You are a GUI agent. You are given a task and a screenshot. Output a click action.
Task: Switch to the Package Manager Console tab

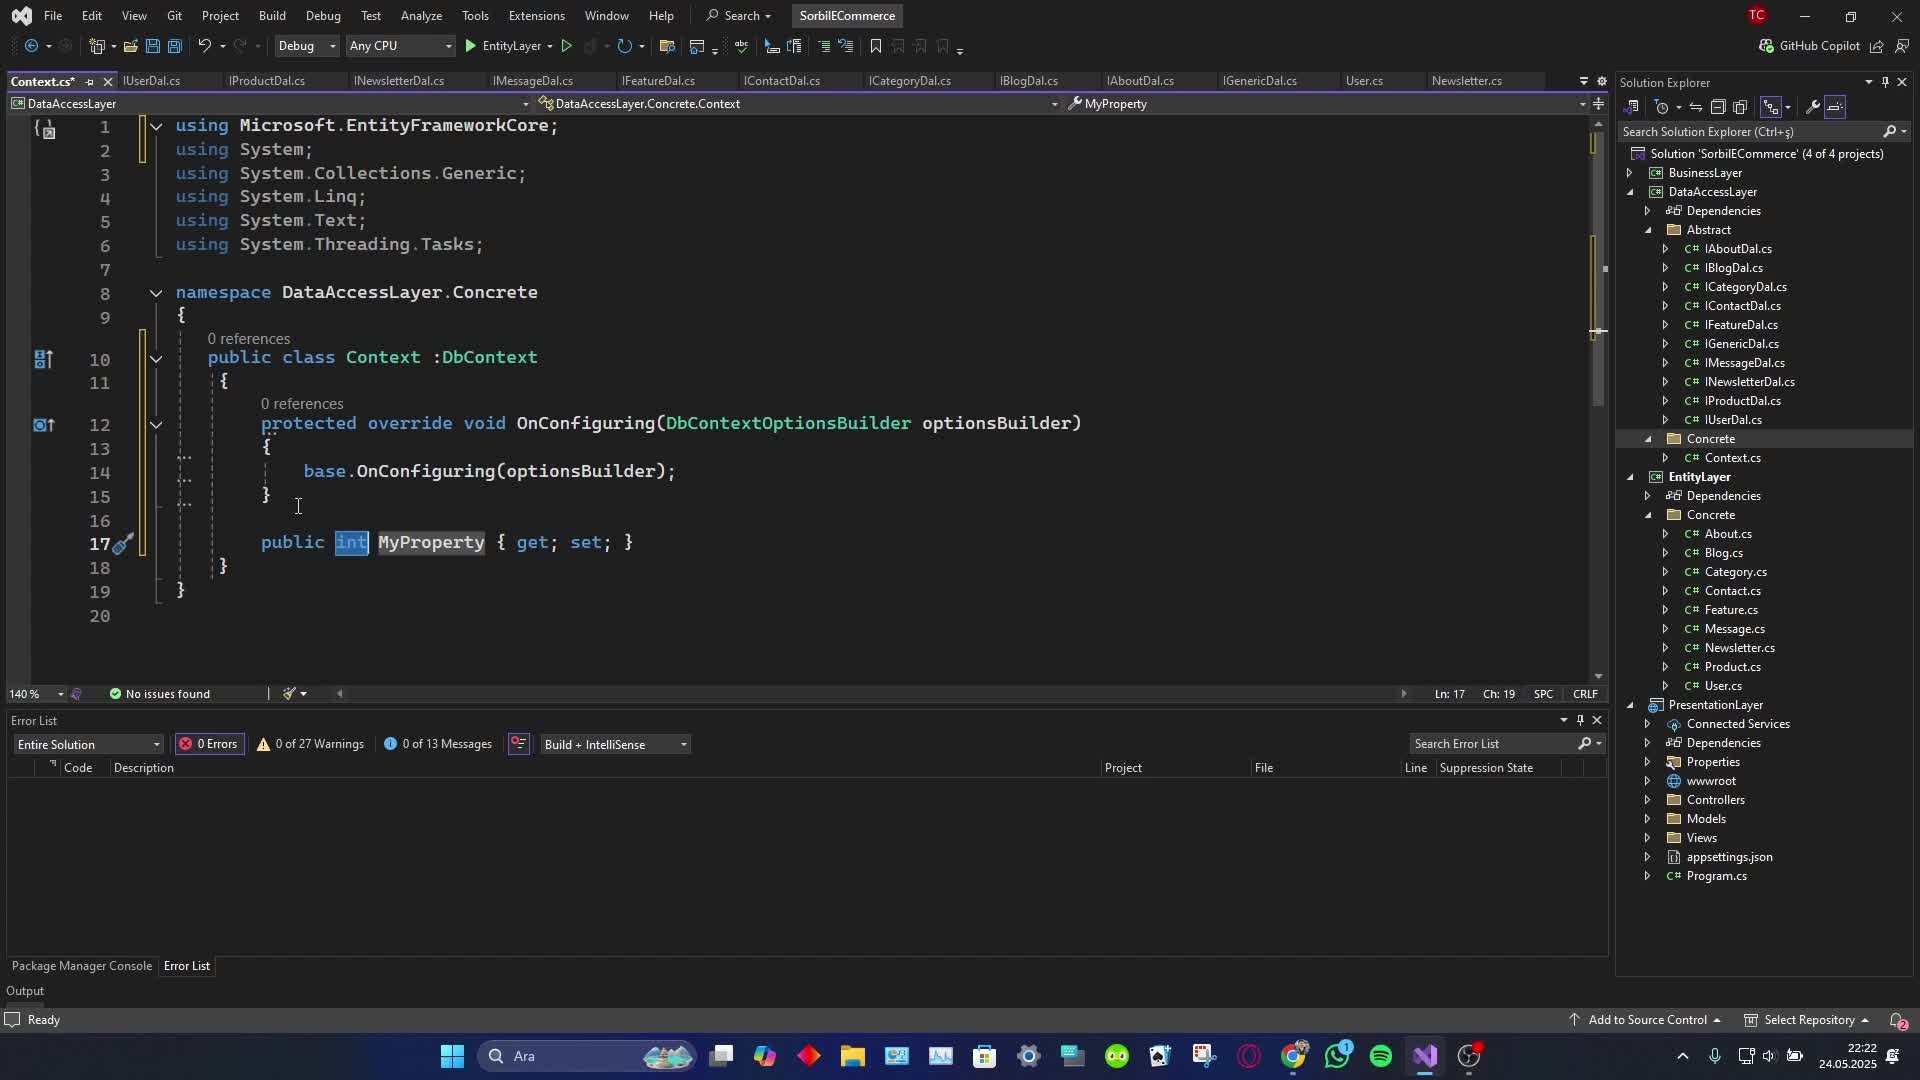[82, 966]
